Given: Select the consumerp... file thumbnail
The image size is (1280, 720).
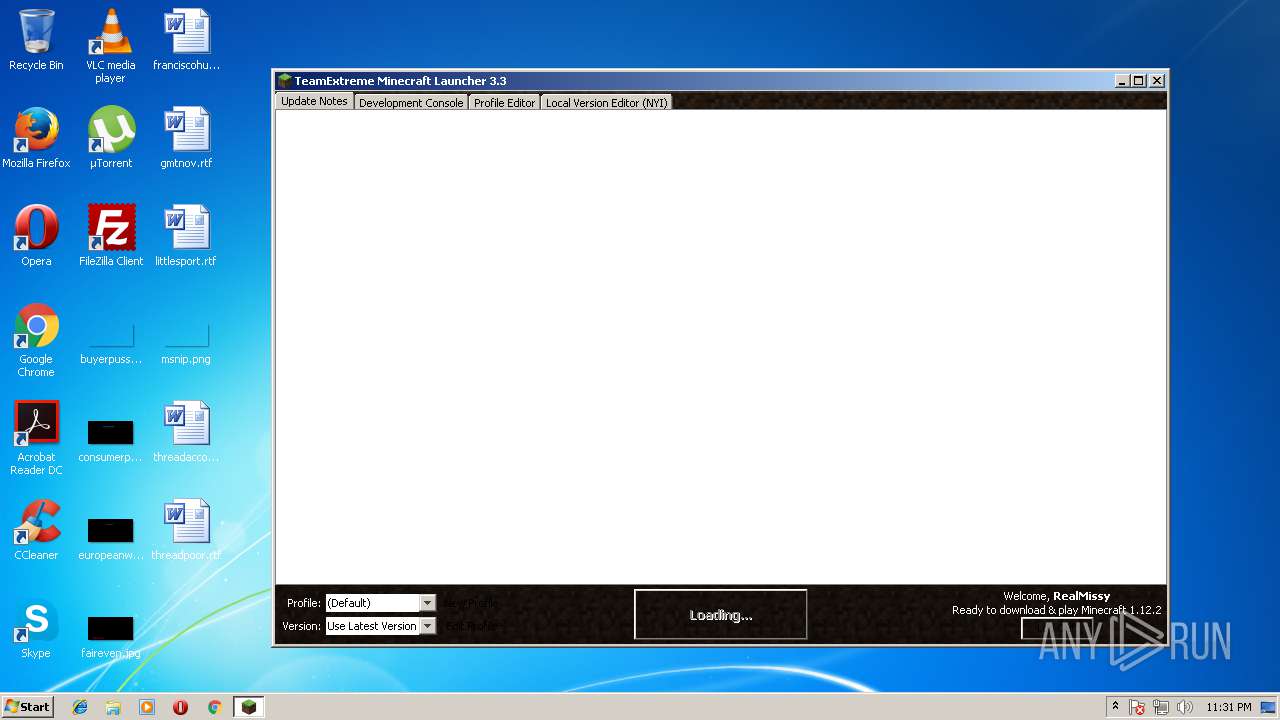Looking at the screenshot, I should [110, 440].
